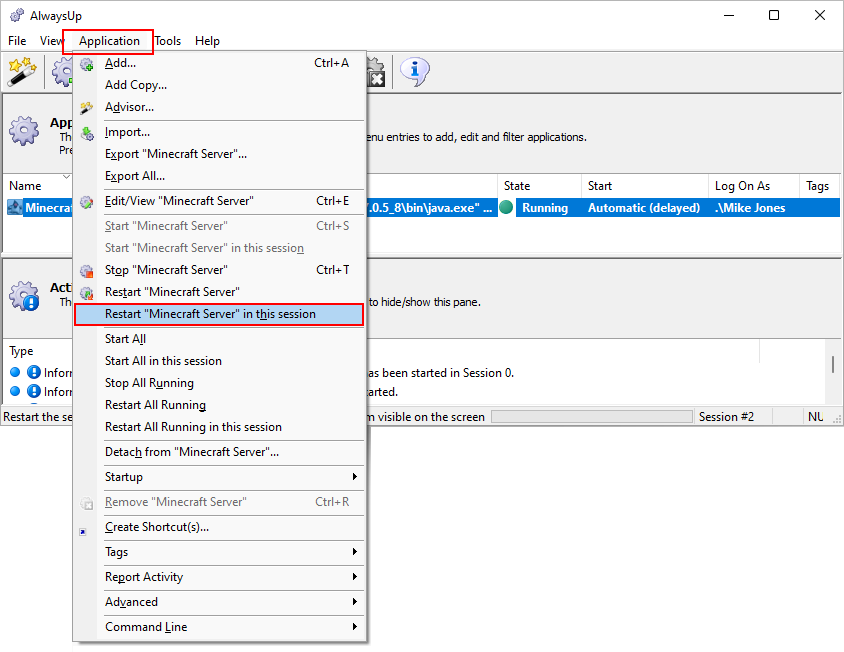
Task: Open the File menu
Action: (x=17, y=41)
